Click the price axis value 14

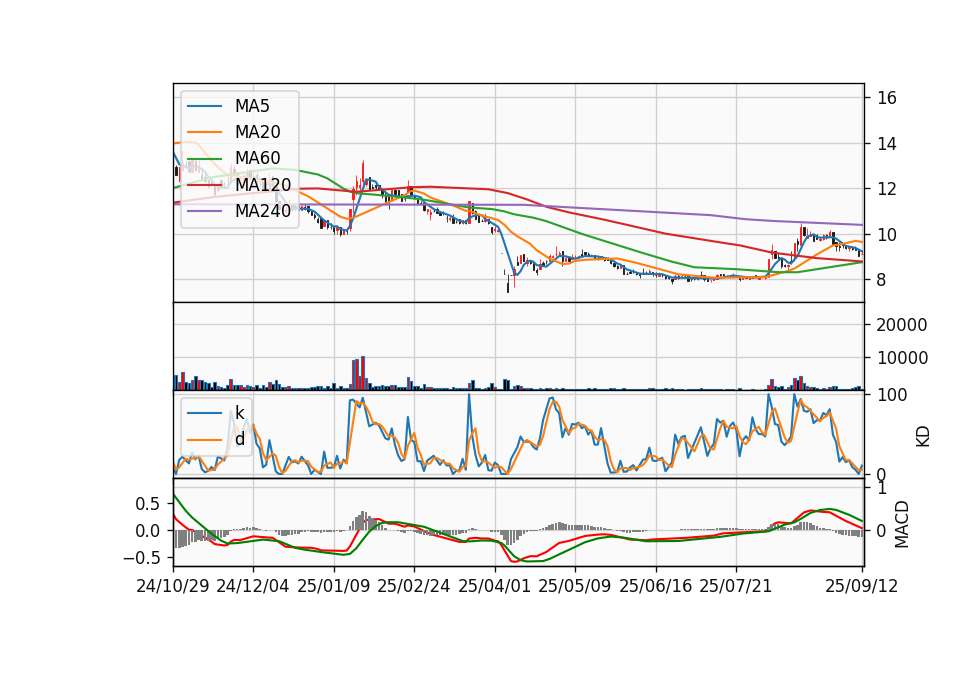point(887,144)
